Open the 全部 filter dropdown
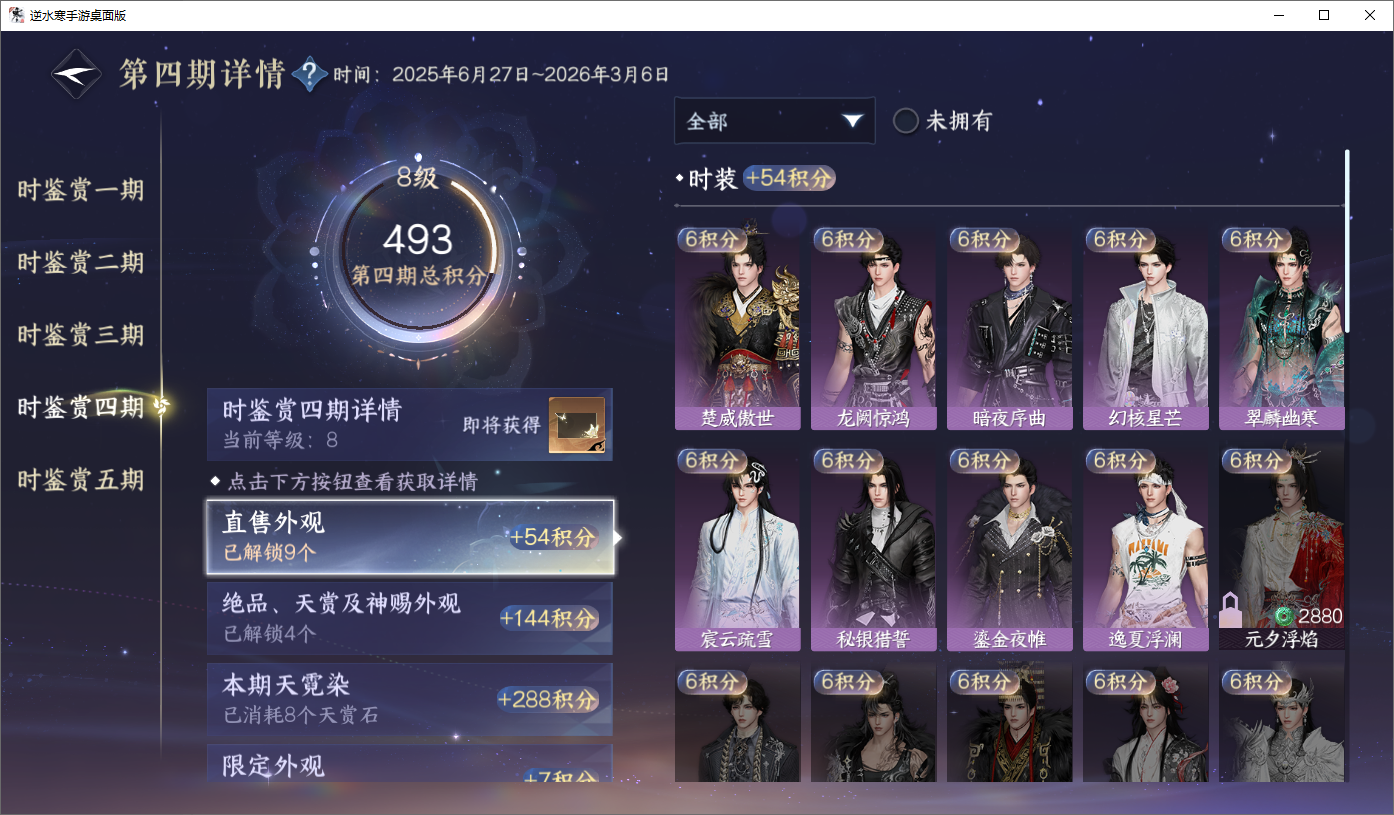This screenshot has height=815, width=1394. click(x=775, y=121)
